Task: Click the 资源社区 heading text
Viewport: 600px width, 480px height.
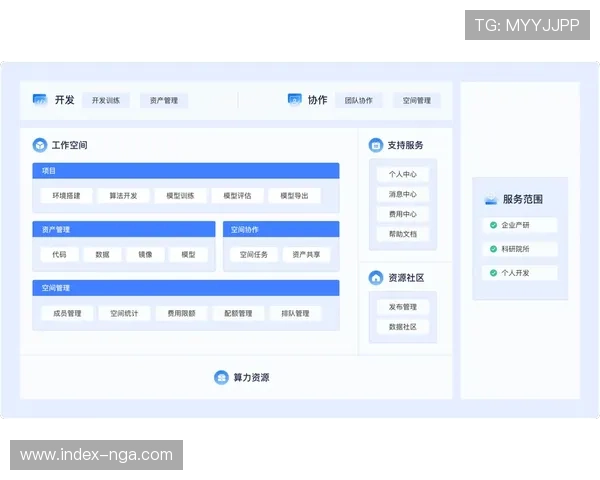Action: click(406, 278)
